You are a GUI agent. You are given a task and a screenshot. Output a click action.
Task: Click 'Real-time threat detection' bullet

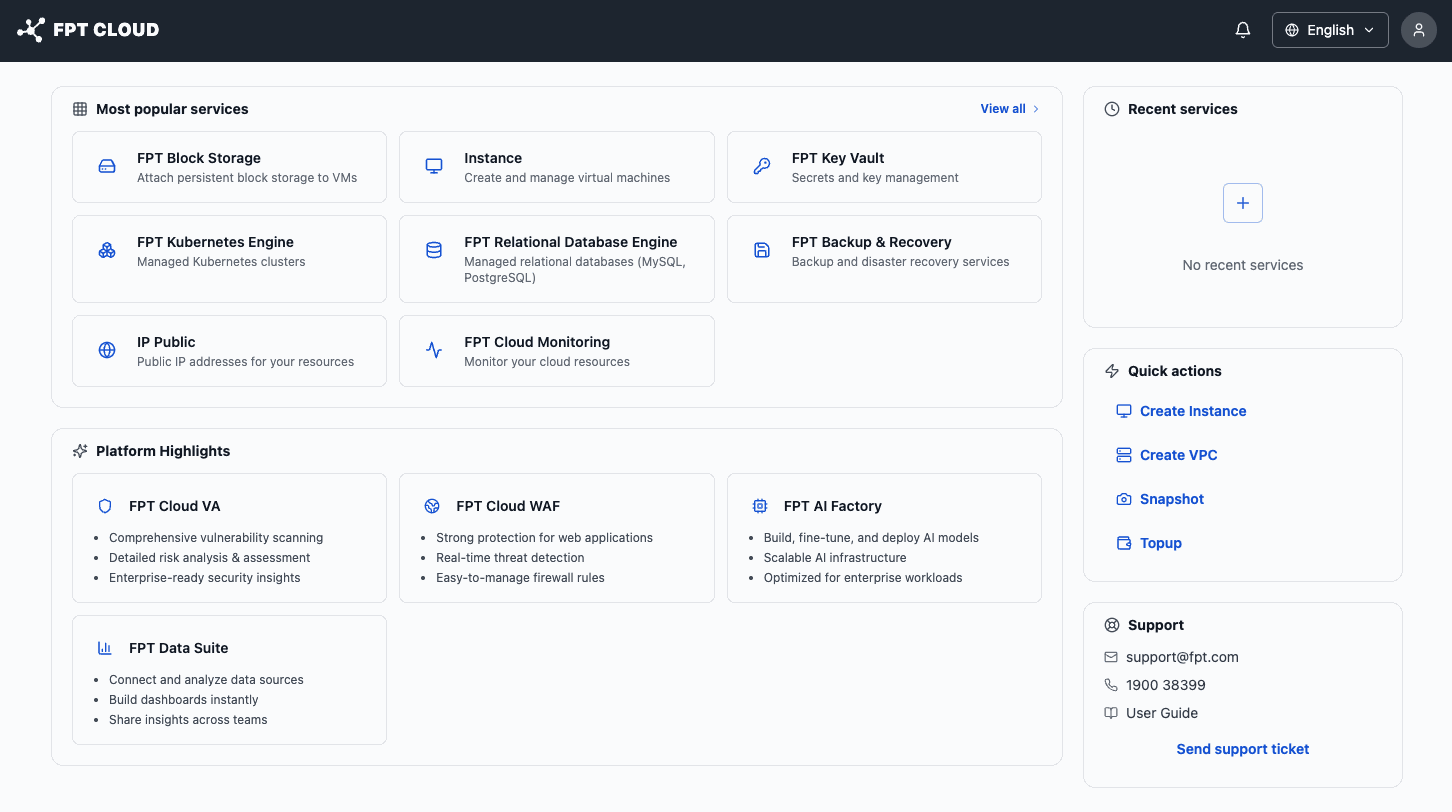[x=510, y=558]
